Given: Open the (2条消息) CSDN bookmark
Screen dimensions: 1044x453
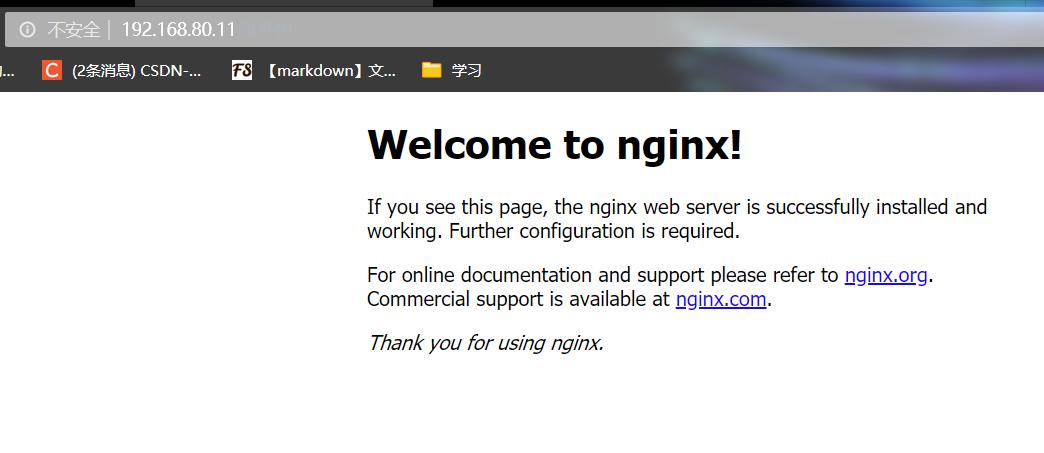Looking at the screenshot, I should [136, 71].
